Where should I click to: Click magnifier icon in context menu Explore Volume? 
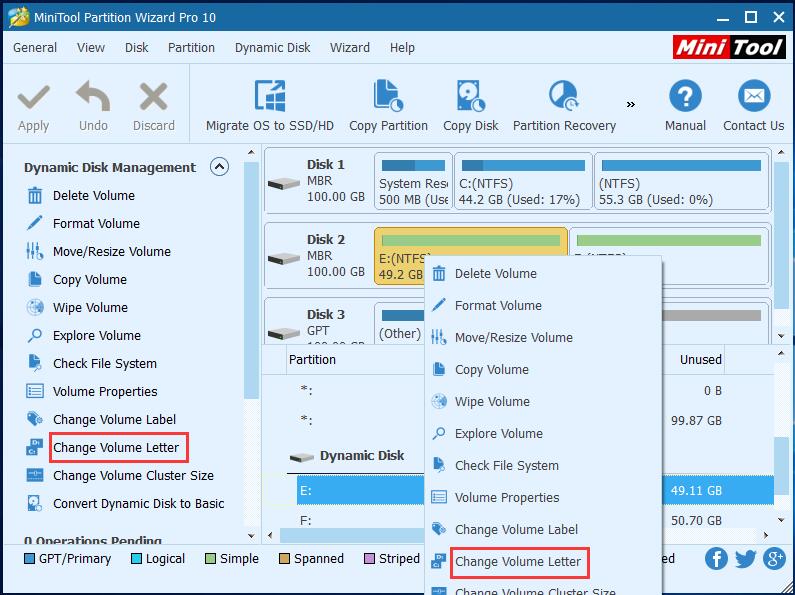pos(439,433)
